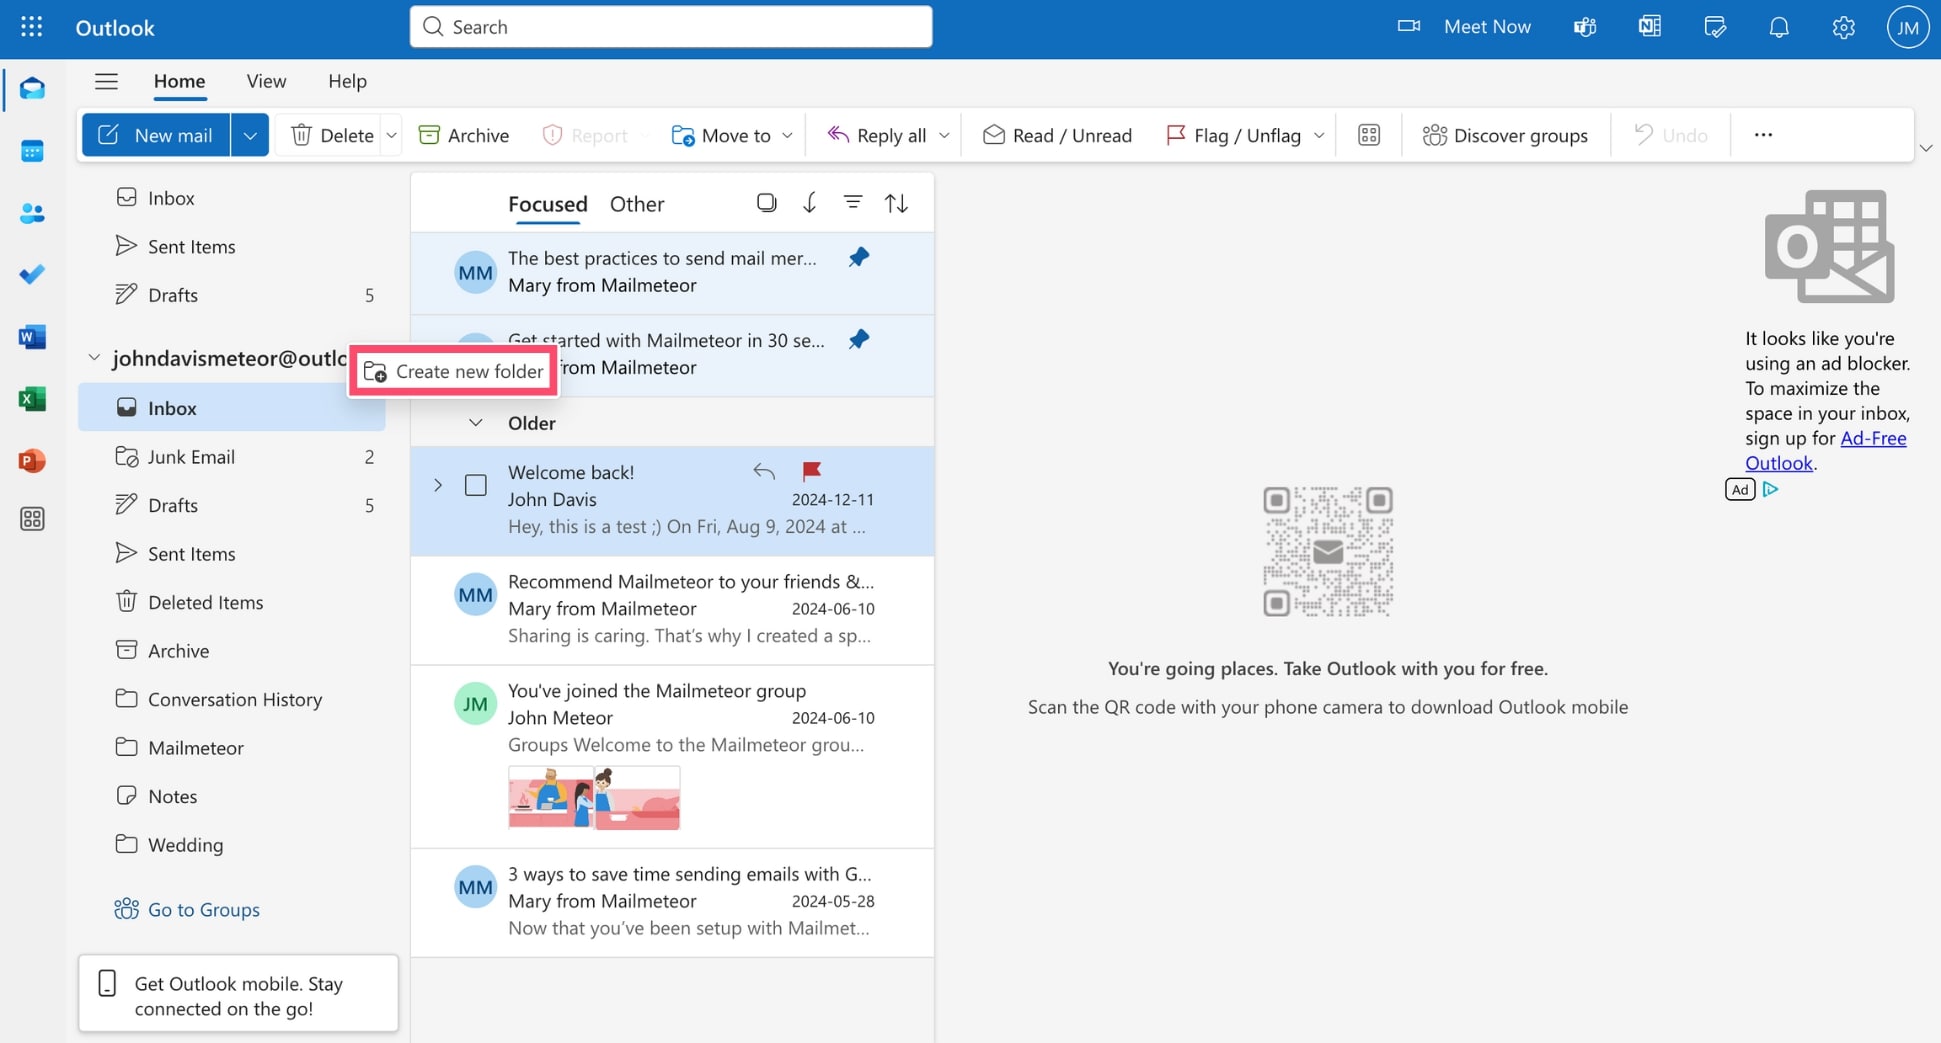The width and height of the screenshot is (1941, 1043).
Task: Toggle the flag on the Welcome back email
Action: pyautogui.click(x=811, y=471)
